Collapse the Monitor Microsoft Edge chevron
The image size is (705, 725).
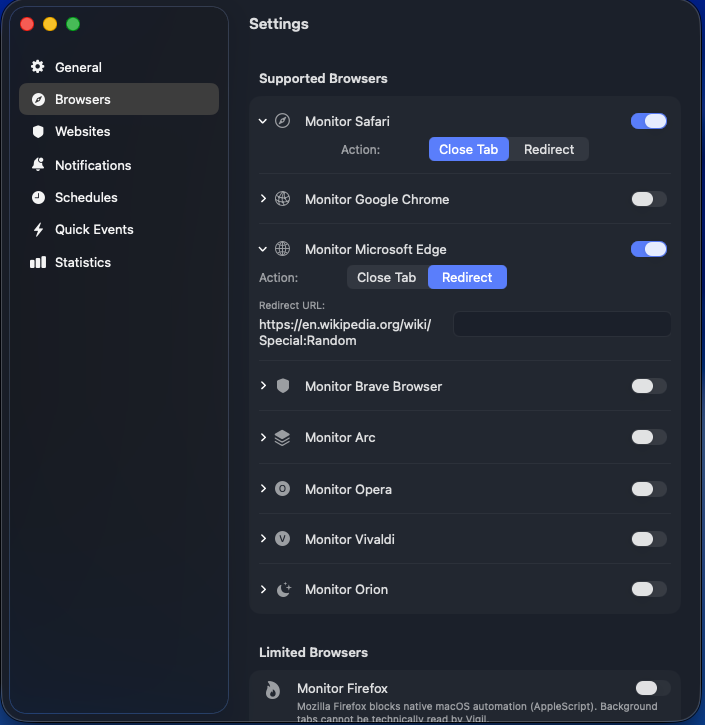tap(263, 249)
